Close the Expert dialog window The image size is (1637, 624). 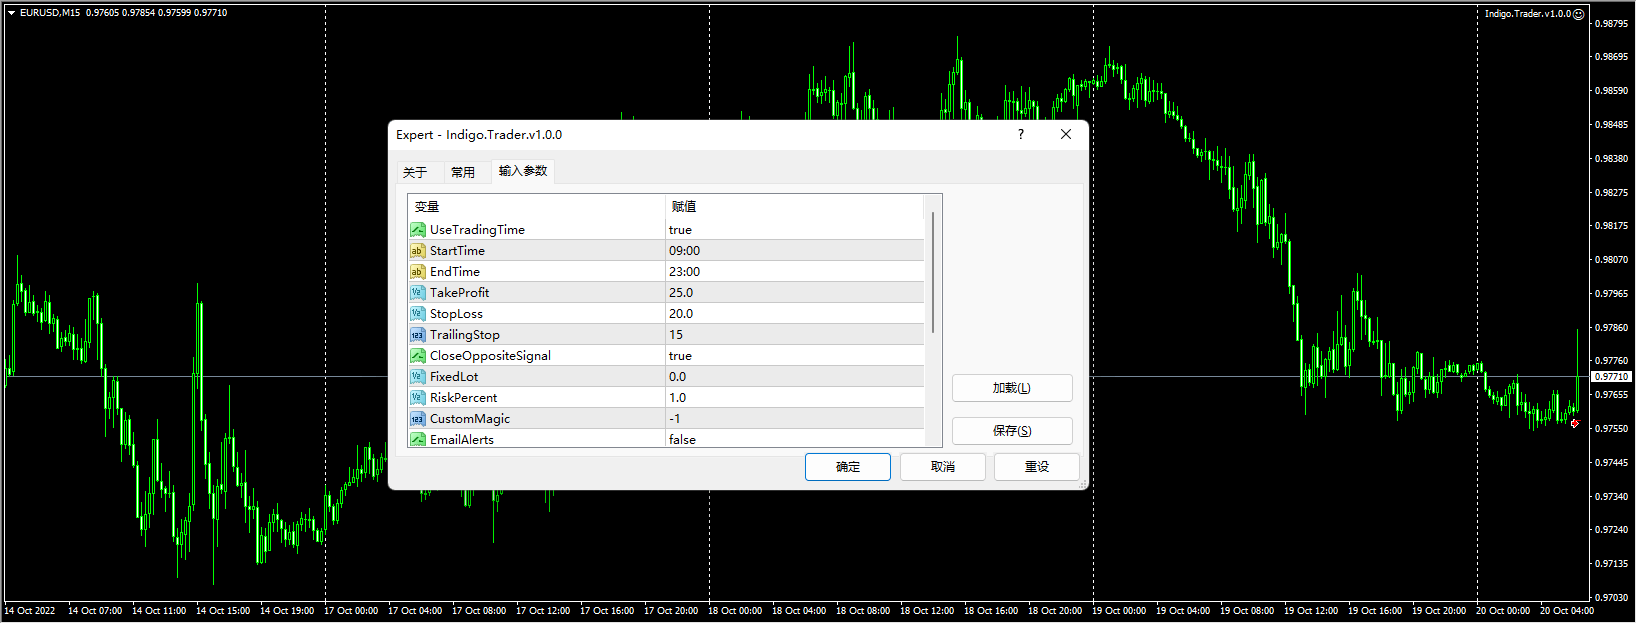(1066, 134)
